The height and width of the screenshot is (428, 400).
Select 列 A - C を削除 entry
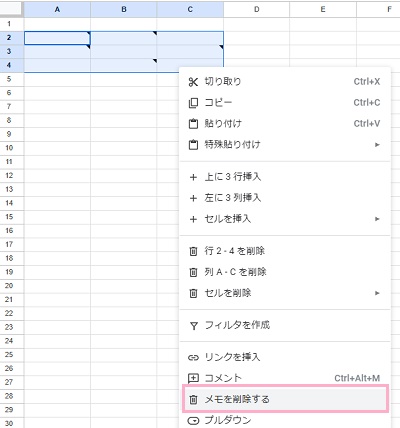(x=285, y=272)
